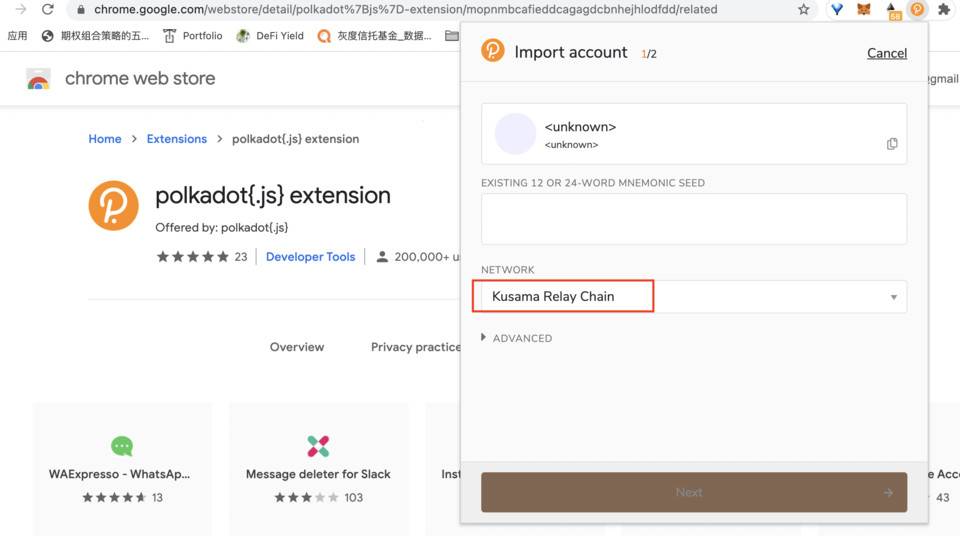The image size is (960, 540).
Task: Click the chrome web store logo
Action: (38, 79)
